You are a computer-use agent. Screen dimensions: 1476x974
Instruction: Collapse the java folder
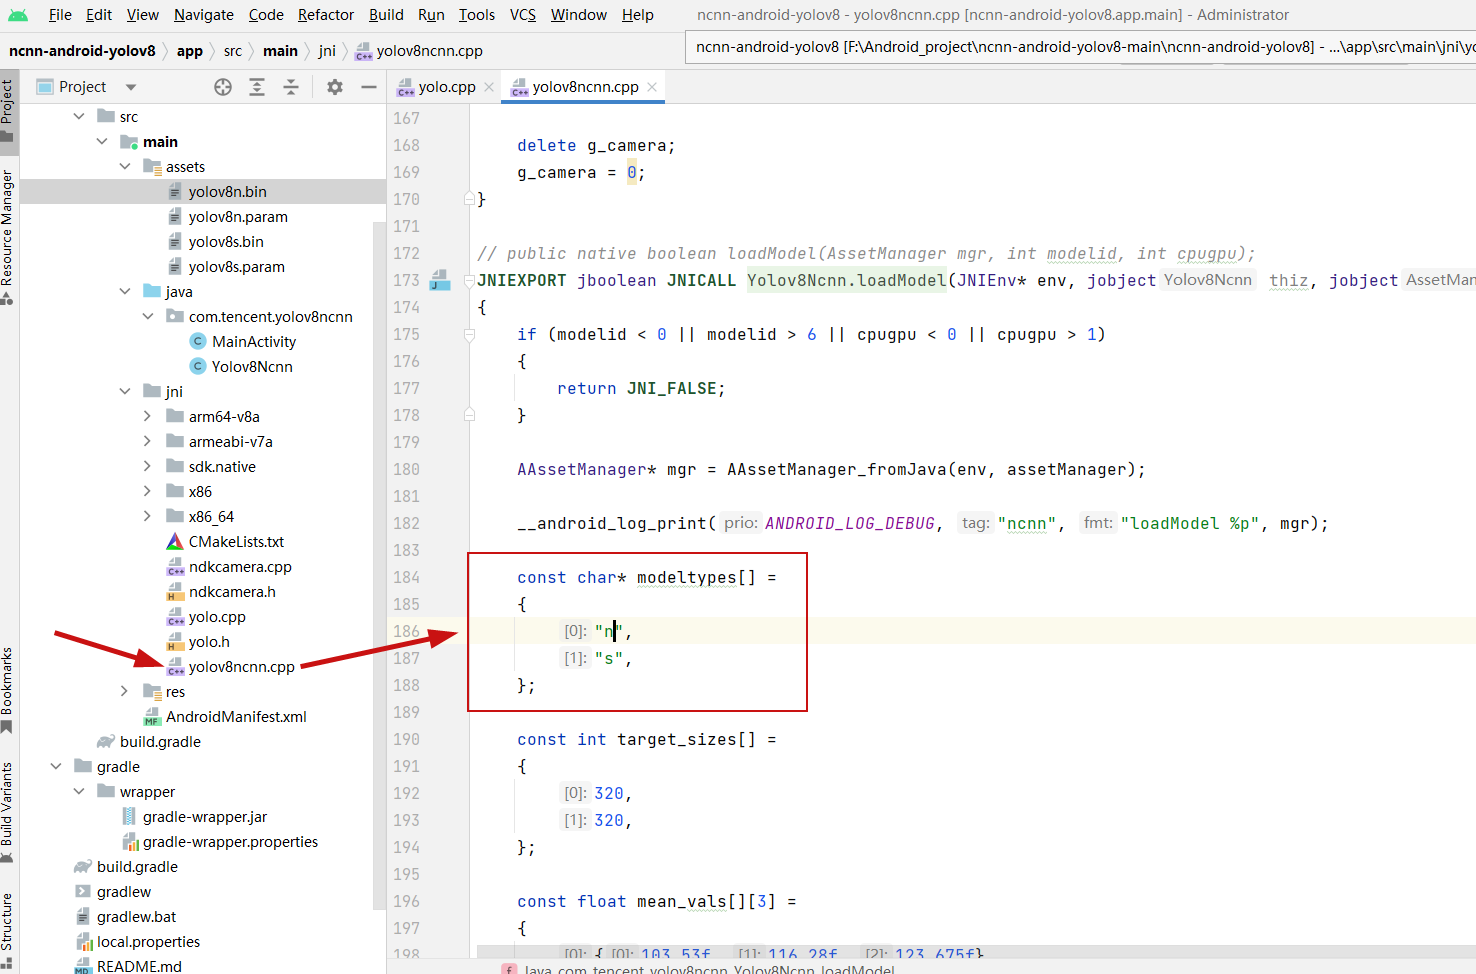[x=125, y=291]
